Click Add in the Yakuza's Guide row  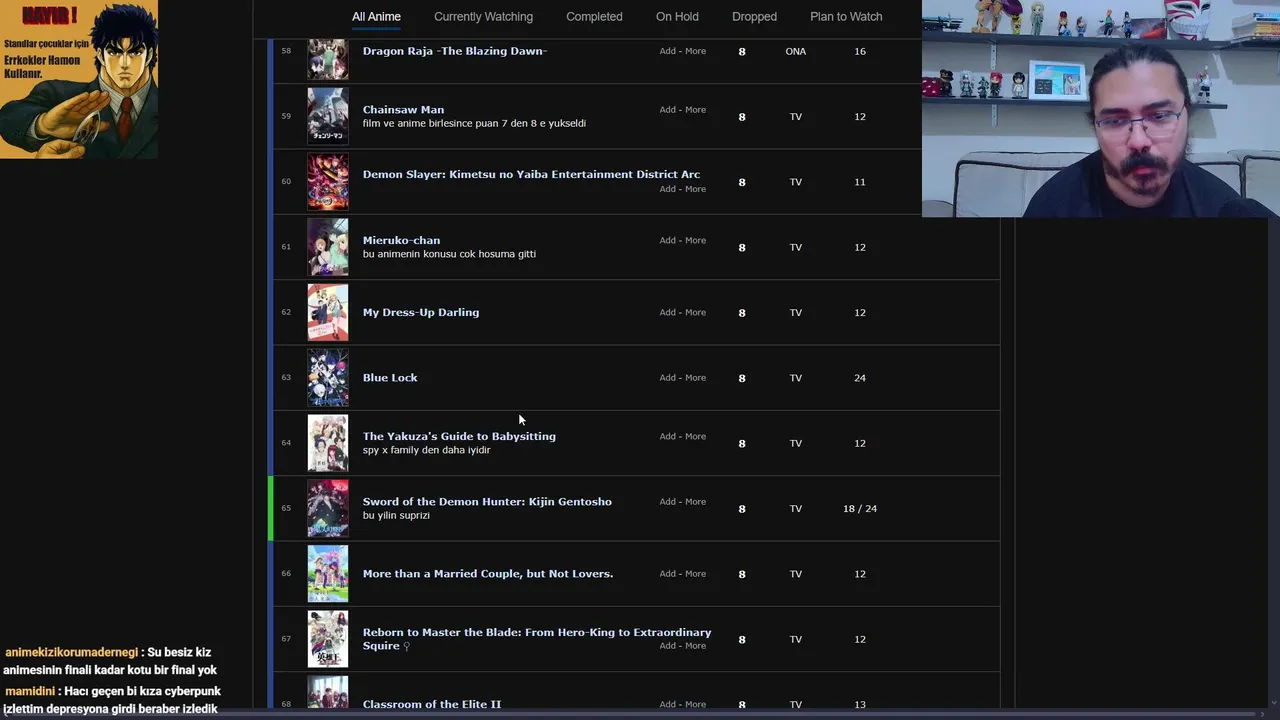pos(667,436)
